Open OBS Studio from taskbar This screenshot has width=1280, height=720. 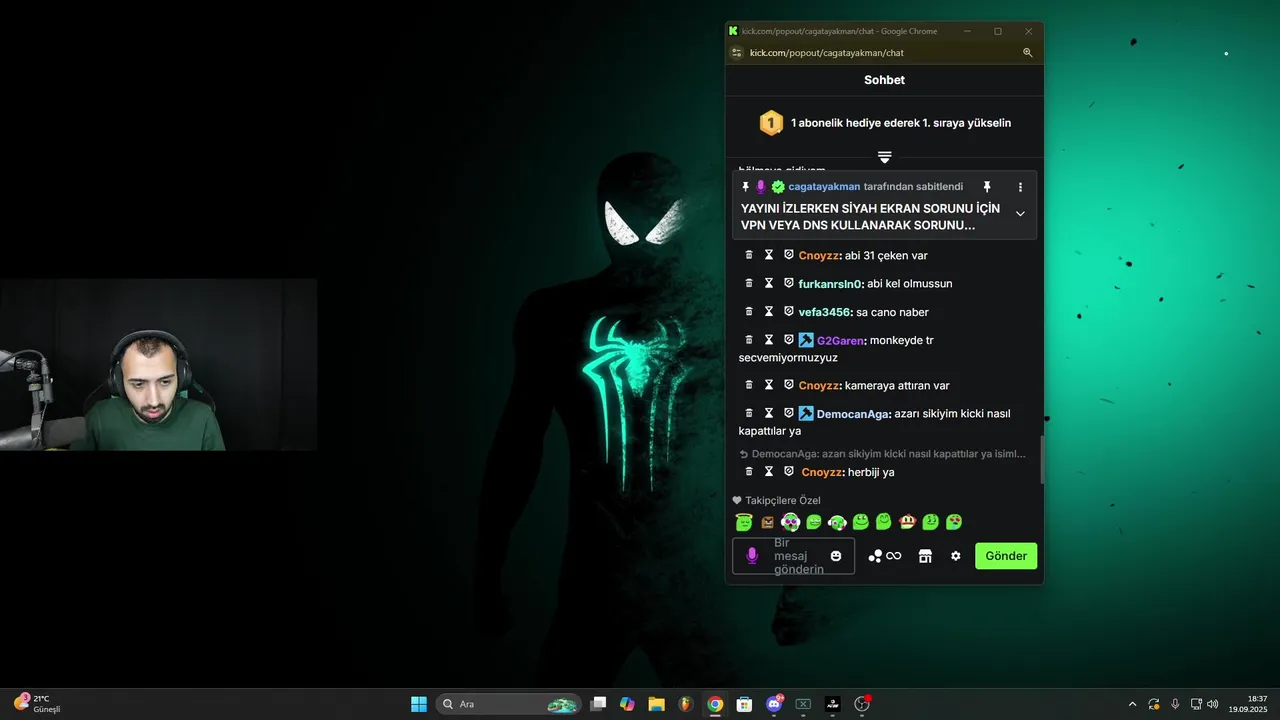[862, 704]
